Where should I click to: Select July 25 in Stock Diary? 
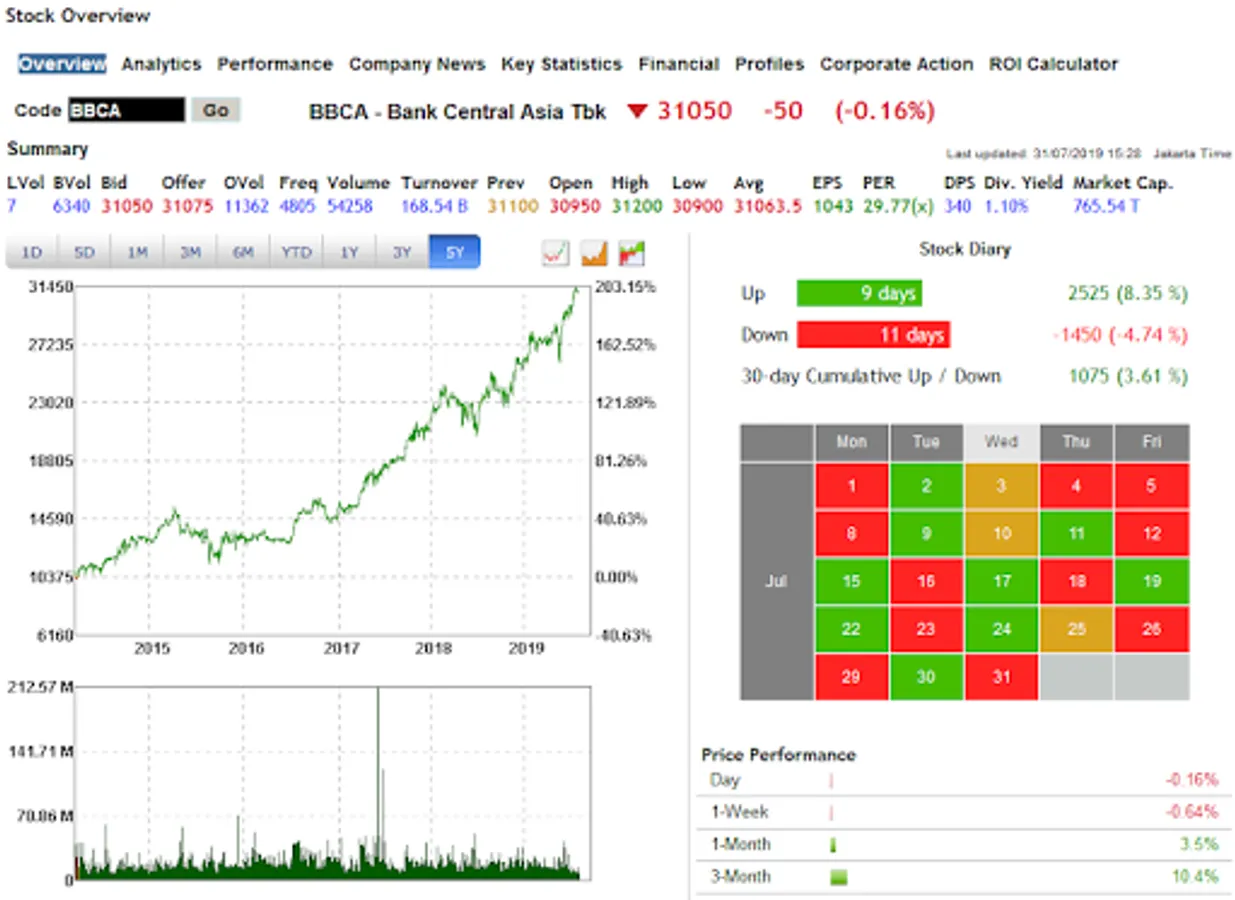[x=1077, y=629]
